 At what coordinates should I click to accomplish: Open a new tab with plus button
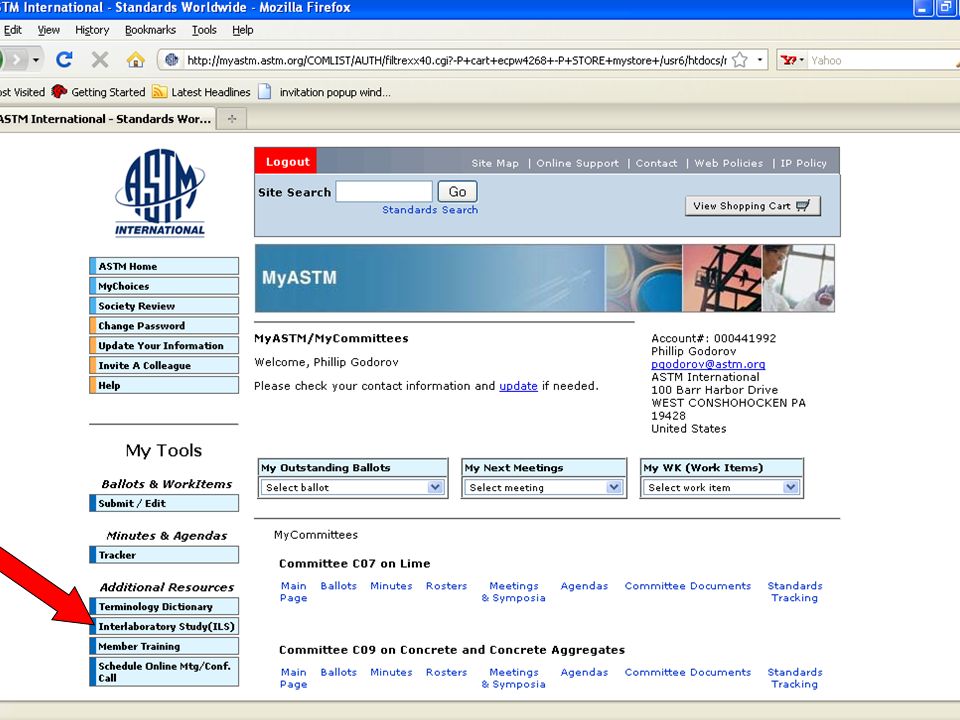tap(231, 119)
